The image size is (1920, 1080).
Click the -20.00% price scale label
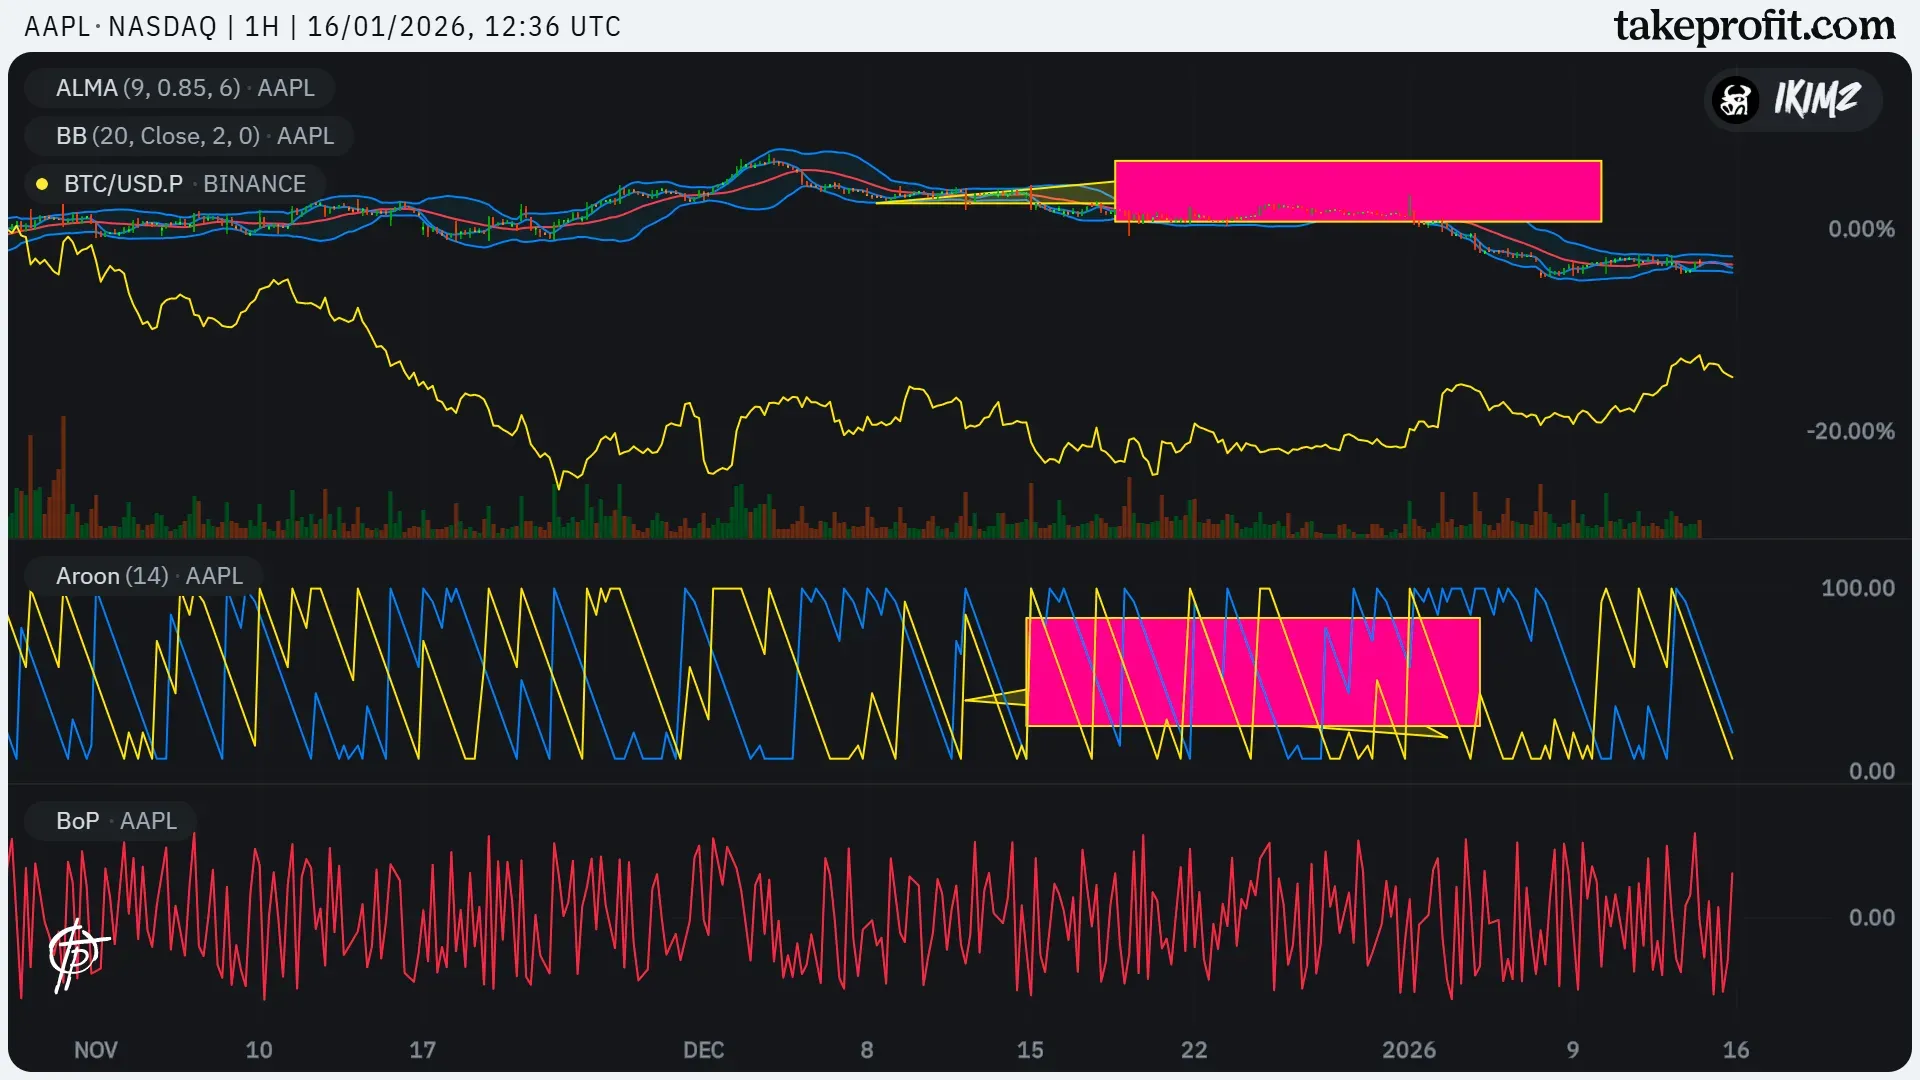[1849, 431]
